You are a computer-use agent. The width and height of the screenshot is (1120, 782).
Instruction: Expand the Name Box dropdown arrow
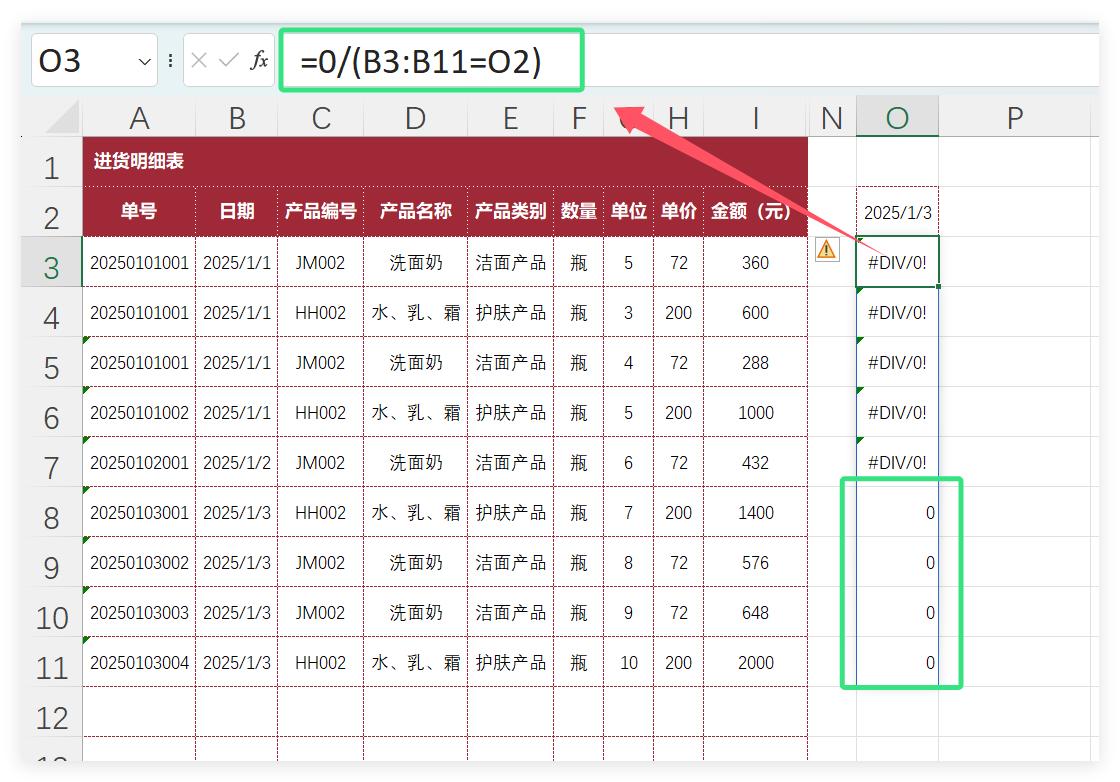[144, 61]
